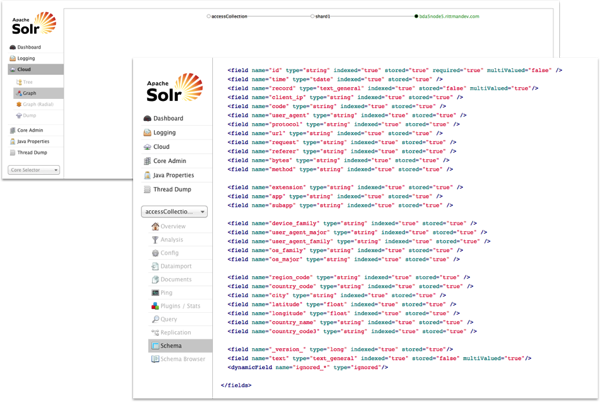The height and width of the screenshot is (402, 600).
Task: Click the field name="_version_" schema line
Action: click(340, 350)
